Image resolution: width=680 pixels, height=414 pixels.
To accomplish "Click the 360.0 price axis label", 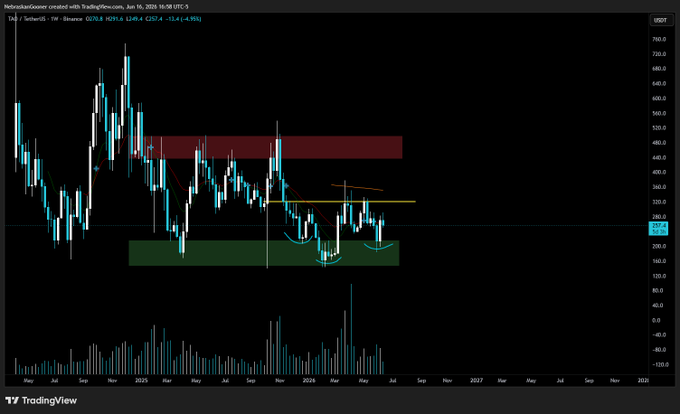I will [x=659, y=187].
